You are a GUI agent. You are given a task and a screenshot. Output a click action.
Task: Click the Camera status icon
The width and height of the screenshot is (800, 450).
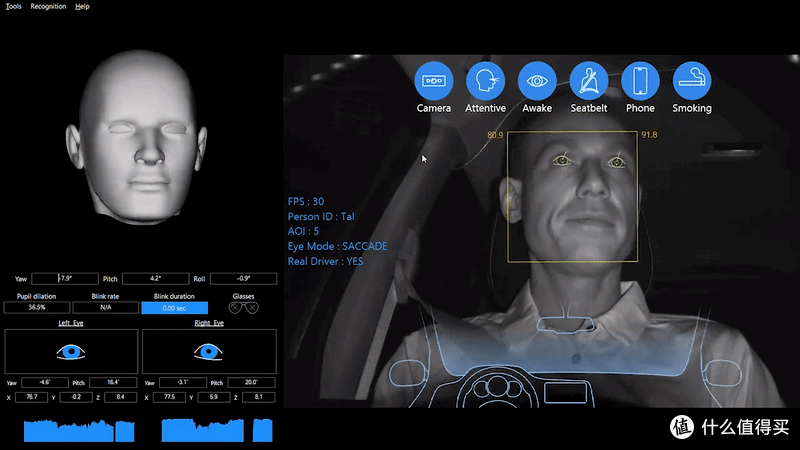434,81
